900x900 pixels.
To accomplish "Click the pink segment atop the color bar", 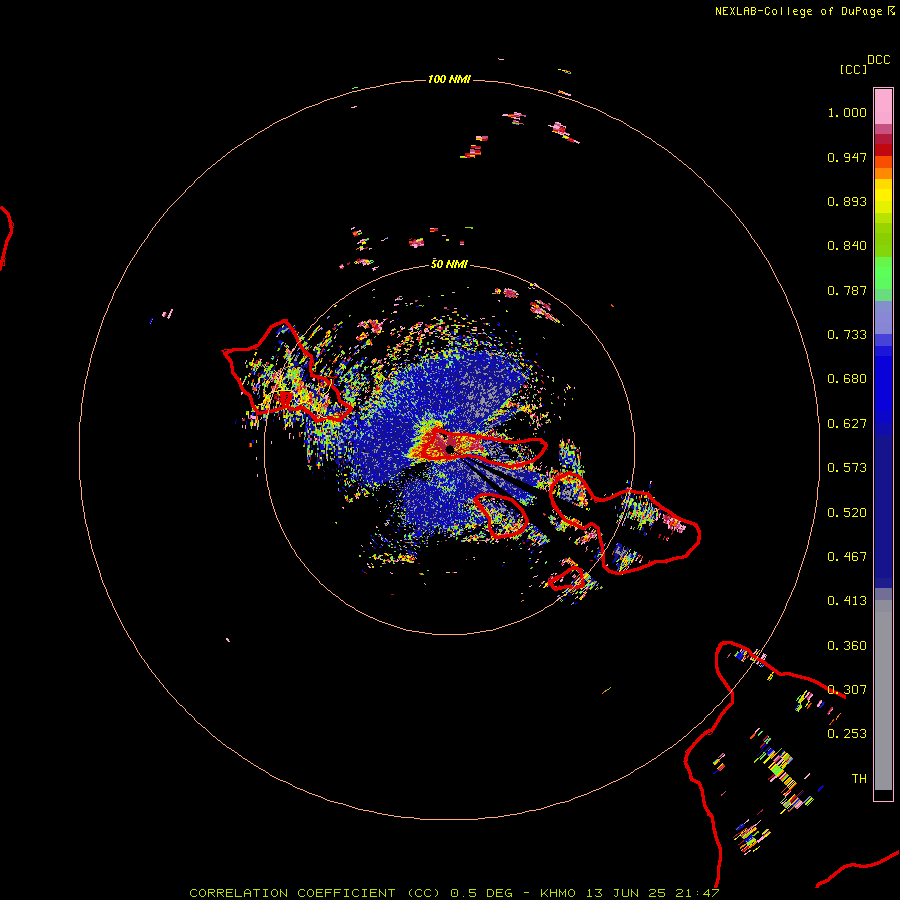I will pyautogui.click(x=883, y=106).
